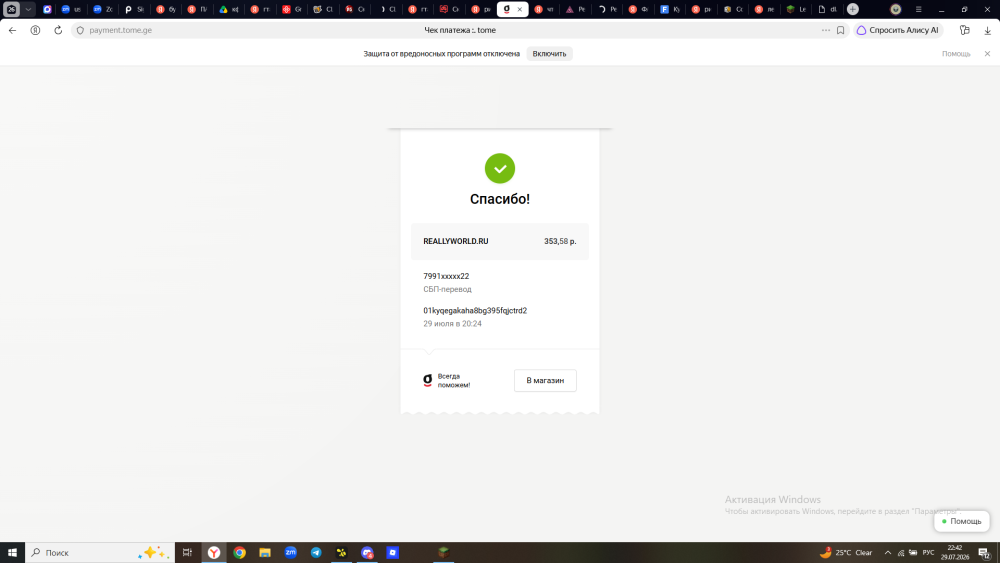Select the transaction ID 01kyqegakaha8bg395fqjctrd2
The width and height of the screenshot is (1000, 563).
coord(475,311)
